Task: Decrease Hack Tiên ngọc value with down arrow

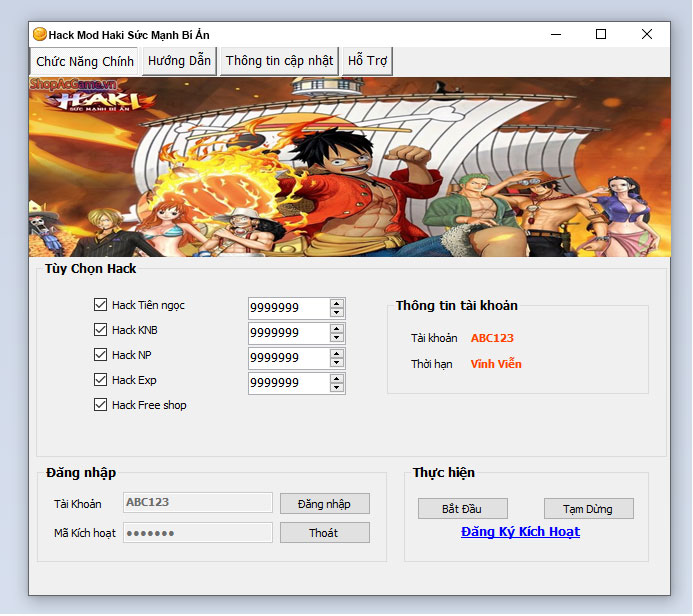Action: (337, 312)
